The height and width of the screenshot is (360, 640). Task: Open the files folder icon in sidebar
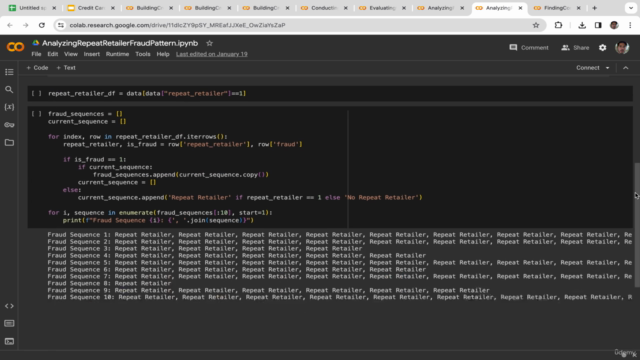[9, 142]
